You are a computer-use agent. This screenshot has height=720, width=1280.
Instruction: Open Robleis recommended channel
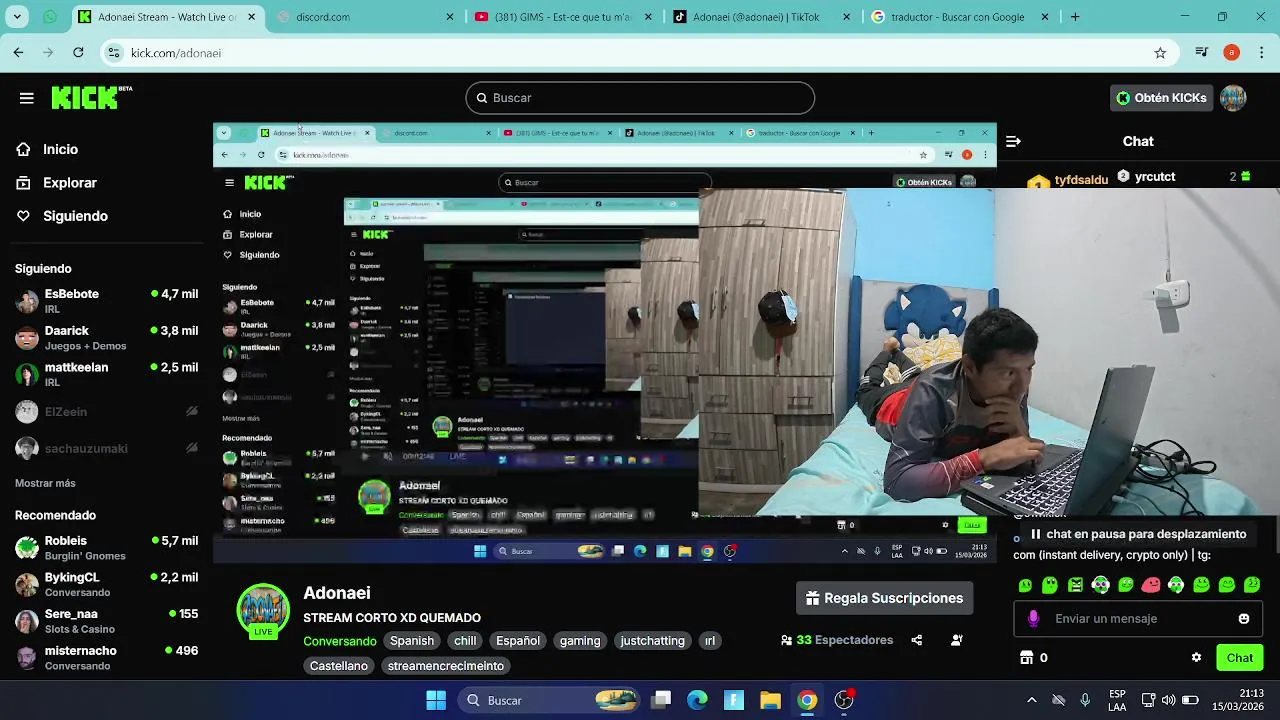(106, 547)
